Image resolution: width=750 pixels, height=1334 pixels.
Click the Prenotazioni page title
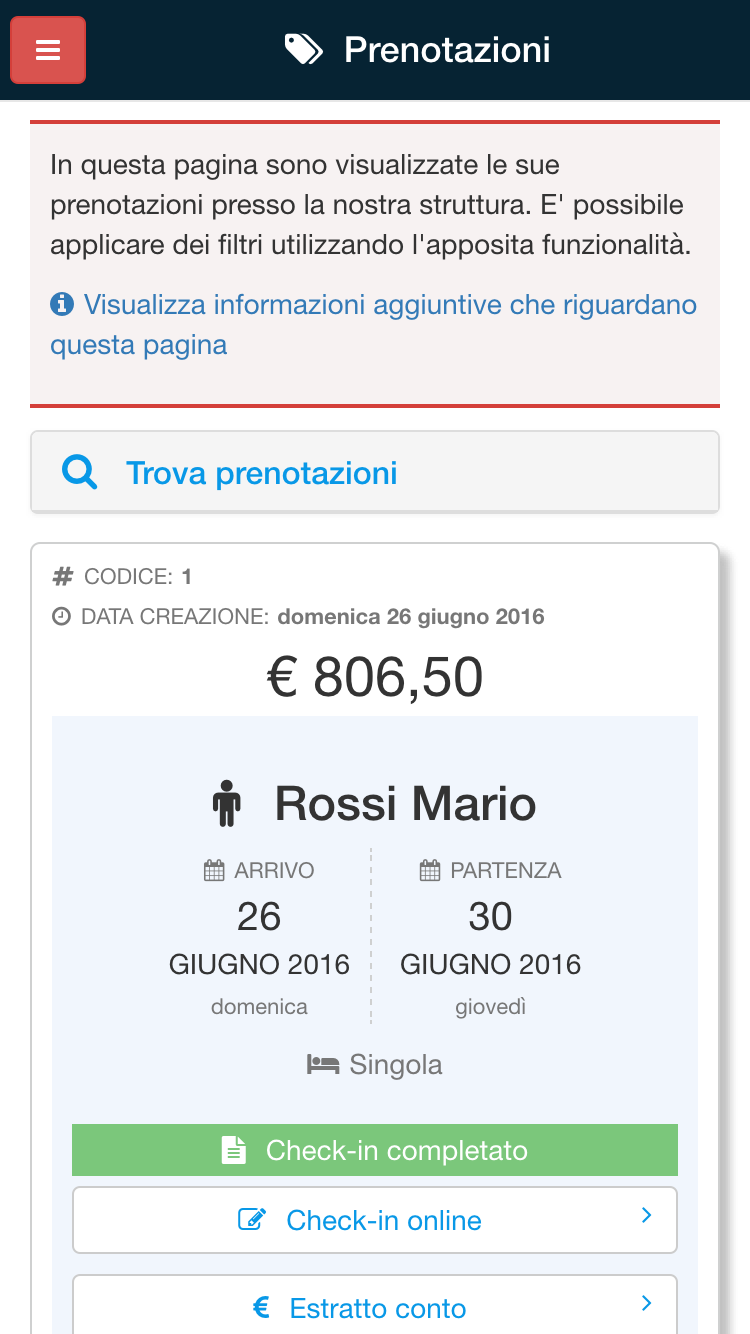tap(447, 49)
